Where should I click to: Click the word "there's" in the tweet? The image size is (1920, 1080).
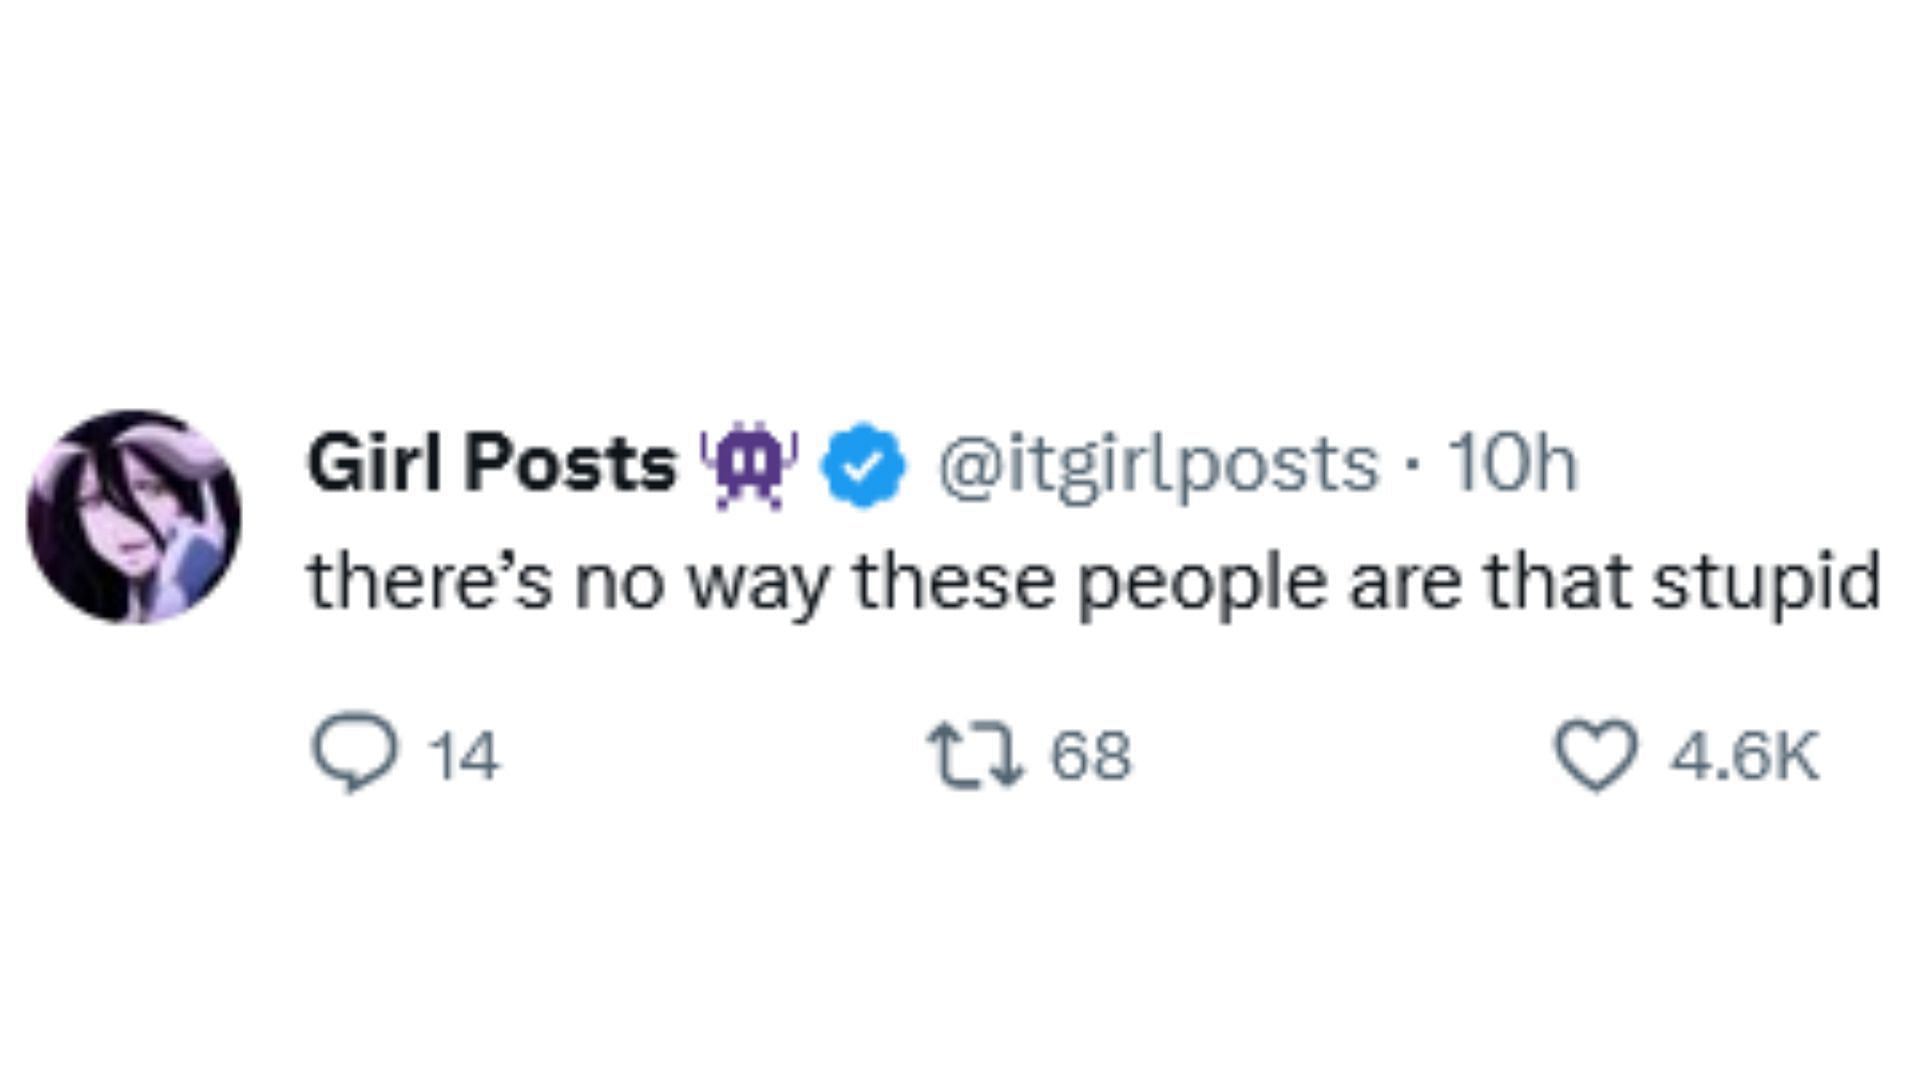429,583
